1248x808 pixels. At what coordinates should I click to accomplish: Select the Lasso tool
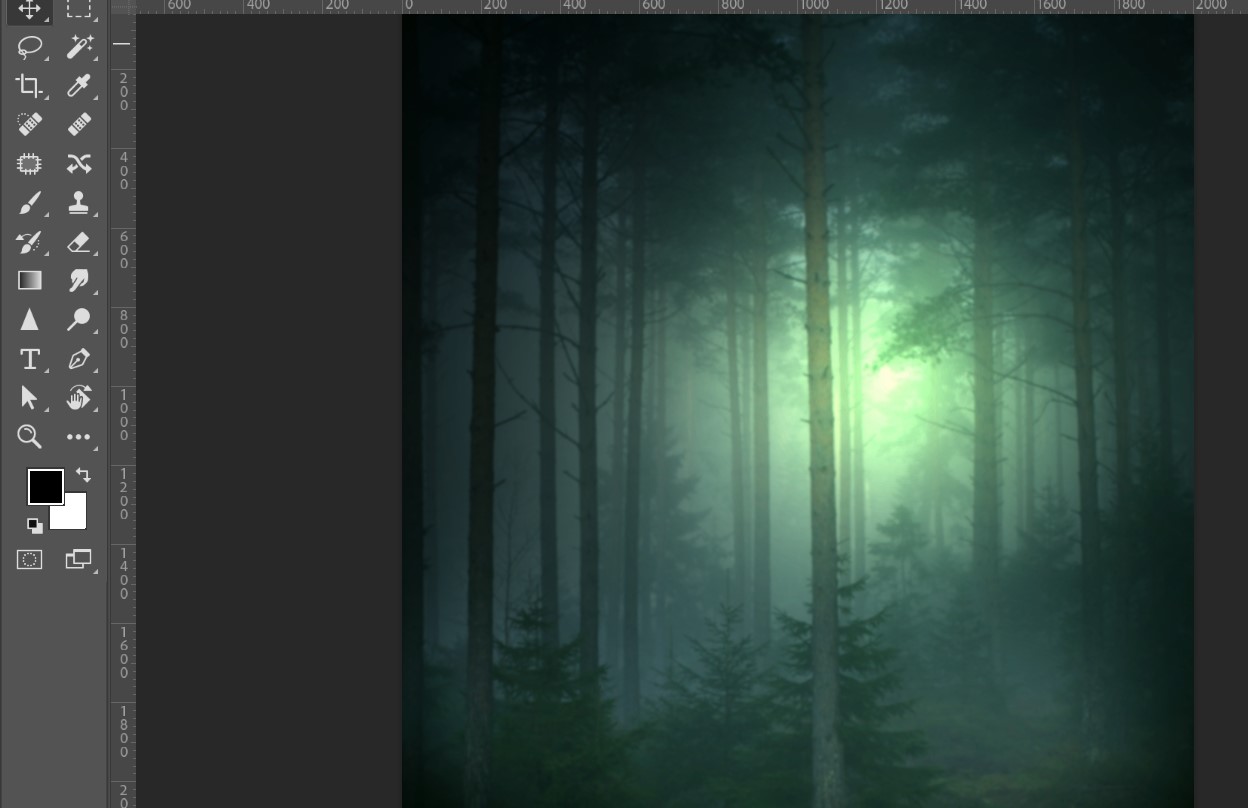click(x=29, y=46)
